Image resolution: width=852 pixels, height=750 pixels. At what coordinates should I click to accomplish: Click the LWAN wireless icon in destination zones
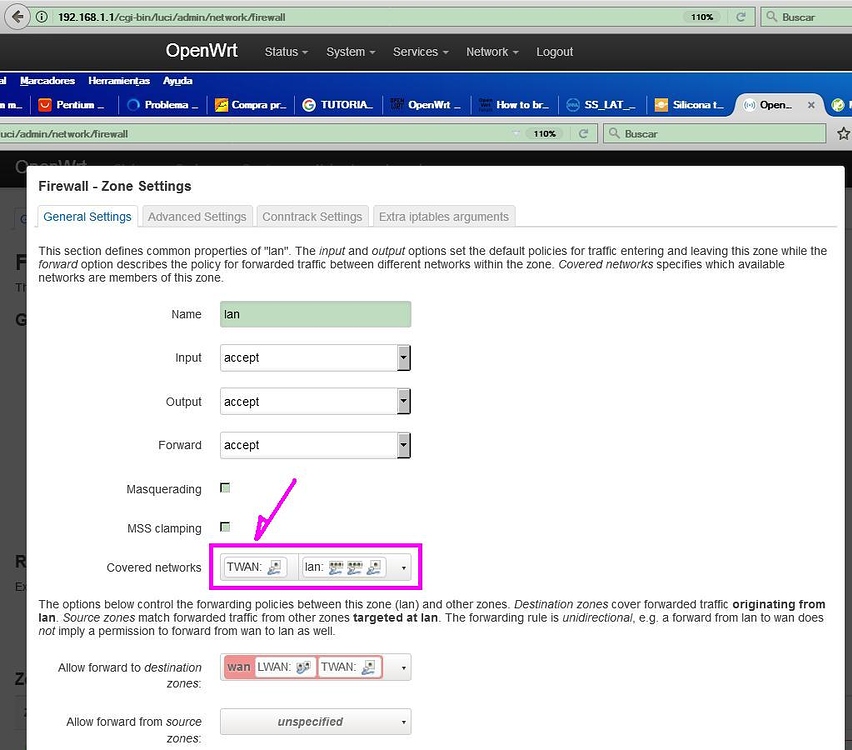point(303,667)
